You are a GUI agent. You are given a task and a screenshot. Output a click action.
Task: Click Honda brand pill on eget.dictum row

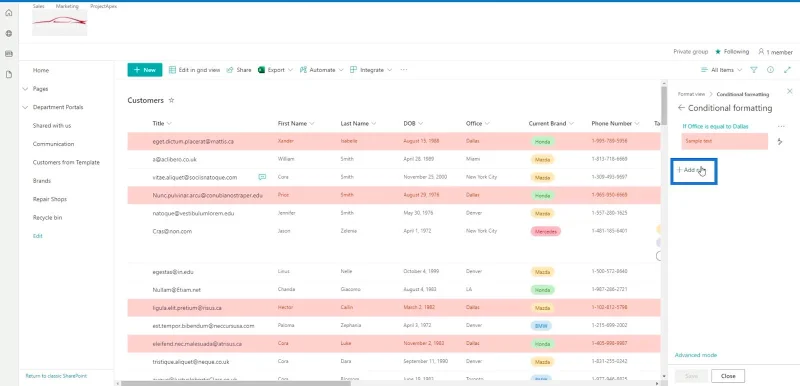542,141
